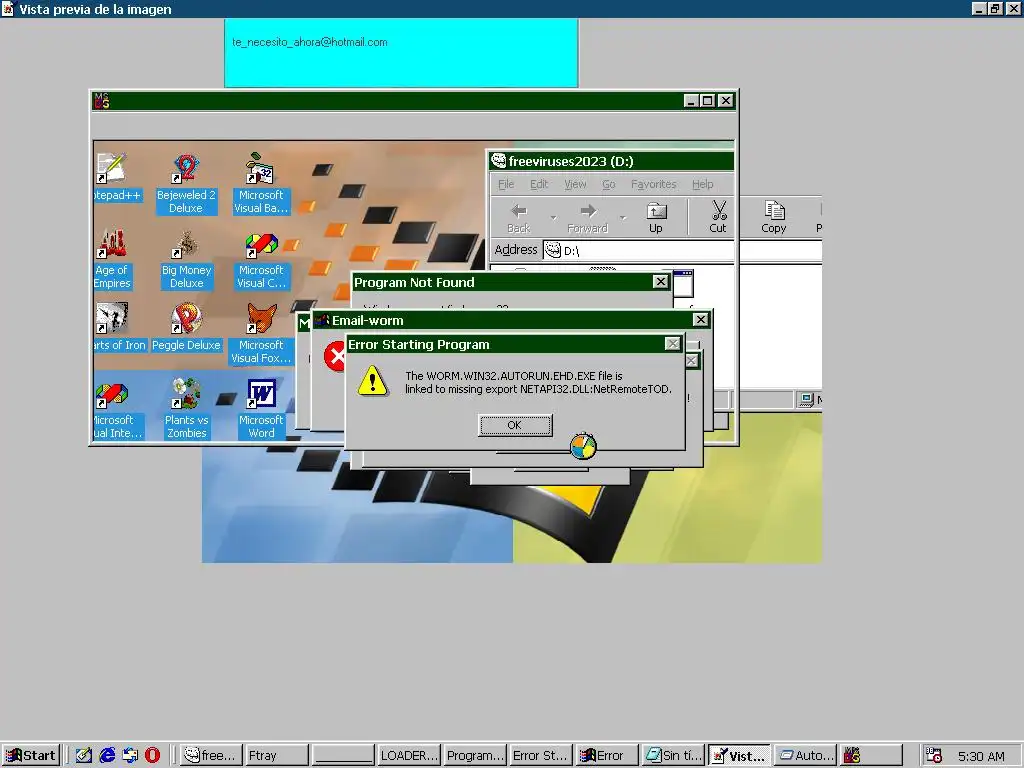Minimize the MS-DOS window
1024x768 pixels.
(x=691, y=101)
